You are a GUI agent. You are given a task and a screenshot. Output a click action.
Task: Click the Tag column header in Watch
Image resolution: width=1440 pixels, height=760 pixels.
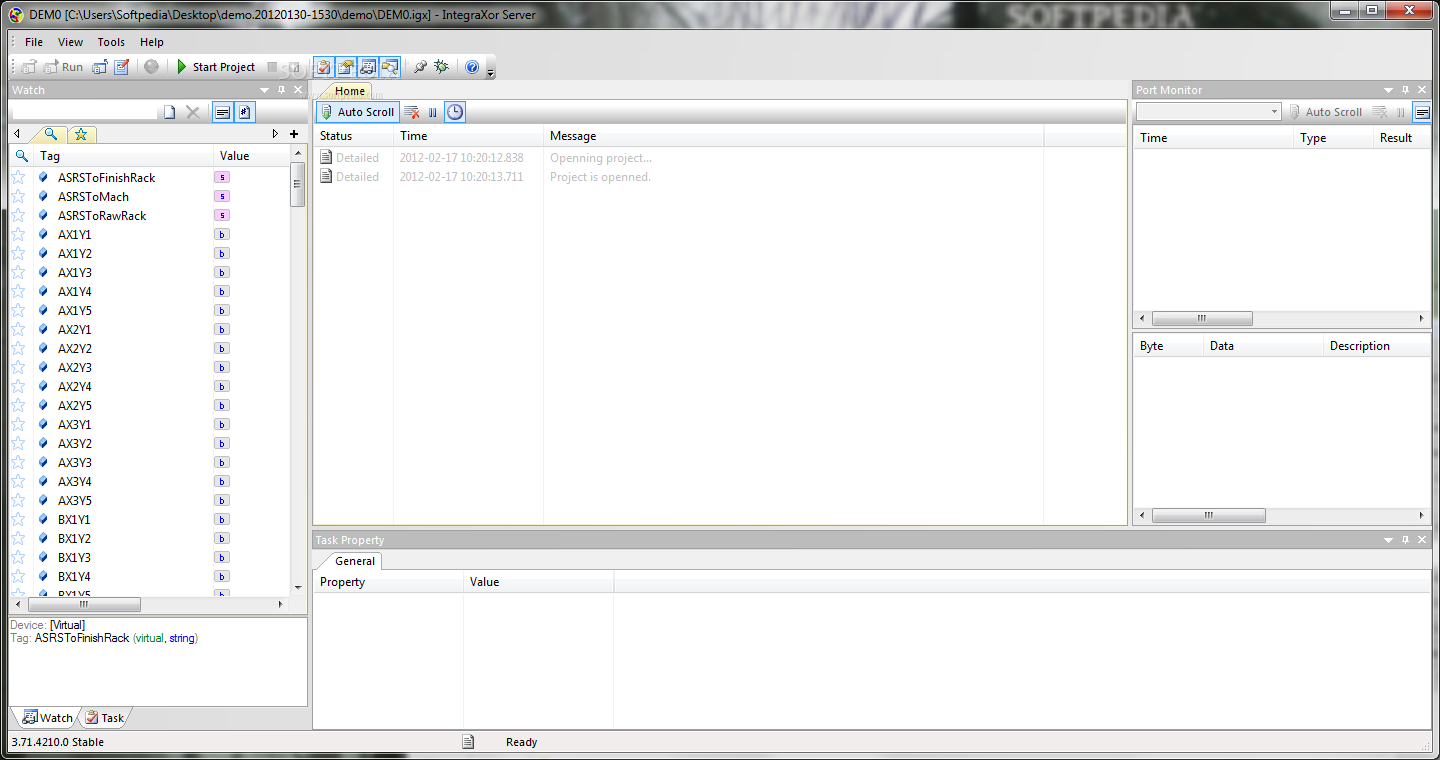click(124, 156)
